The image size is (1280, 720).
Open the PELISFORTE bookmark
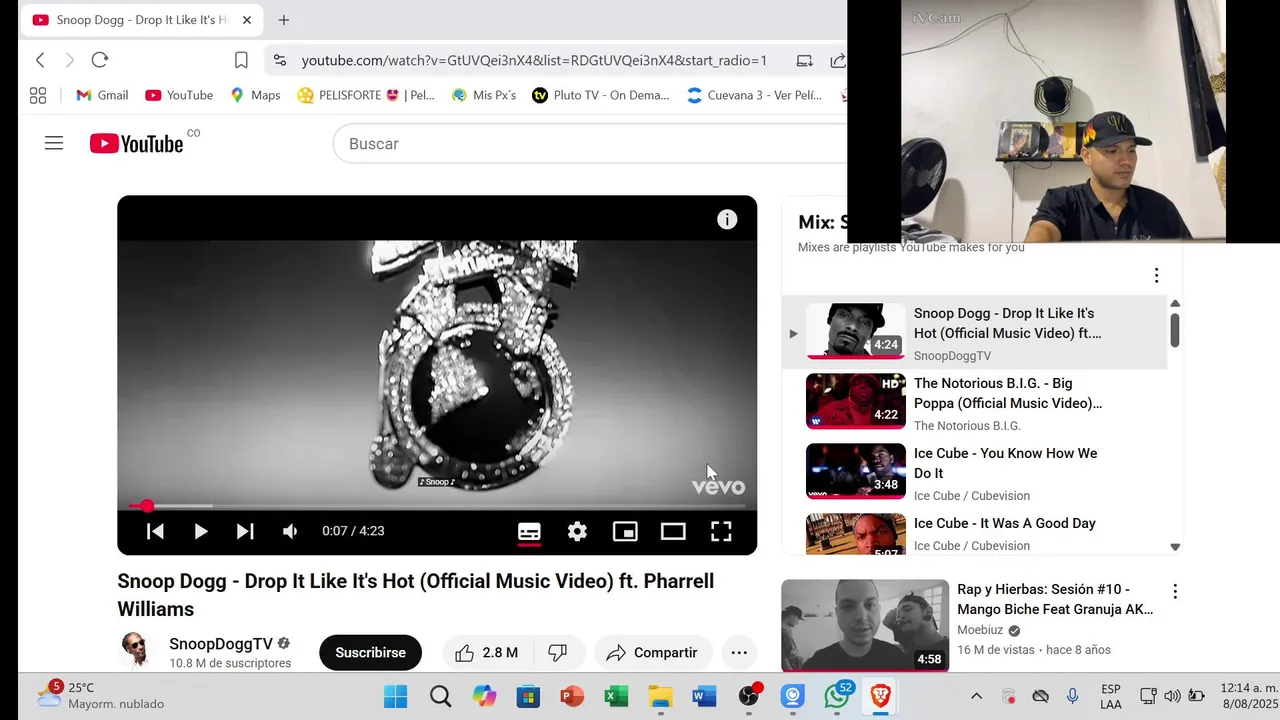pos(366,95)
